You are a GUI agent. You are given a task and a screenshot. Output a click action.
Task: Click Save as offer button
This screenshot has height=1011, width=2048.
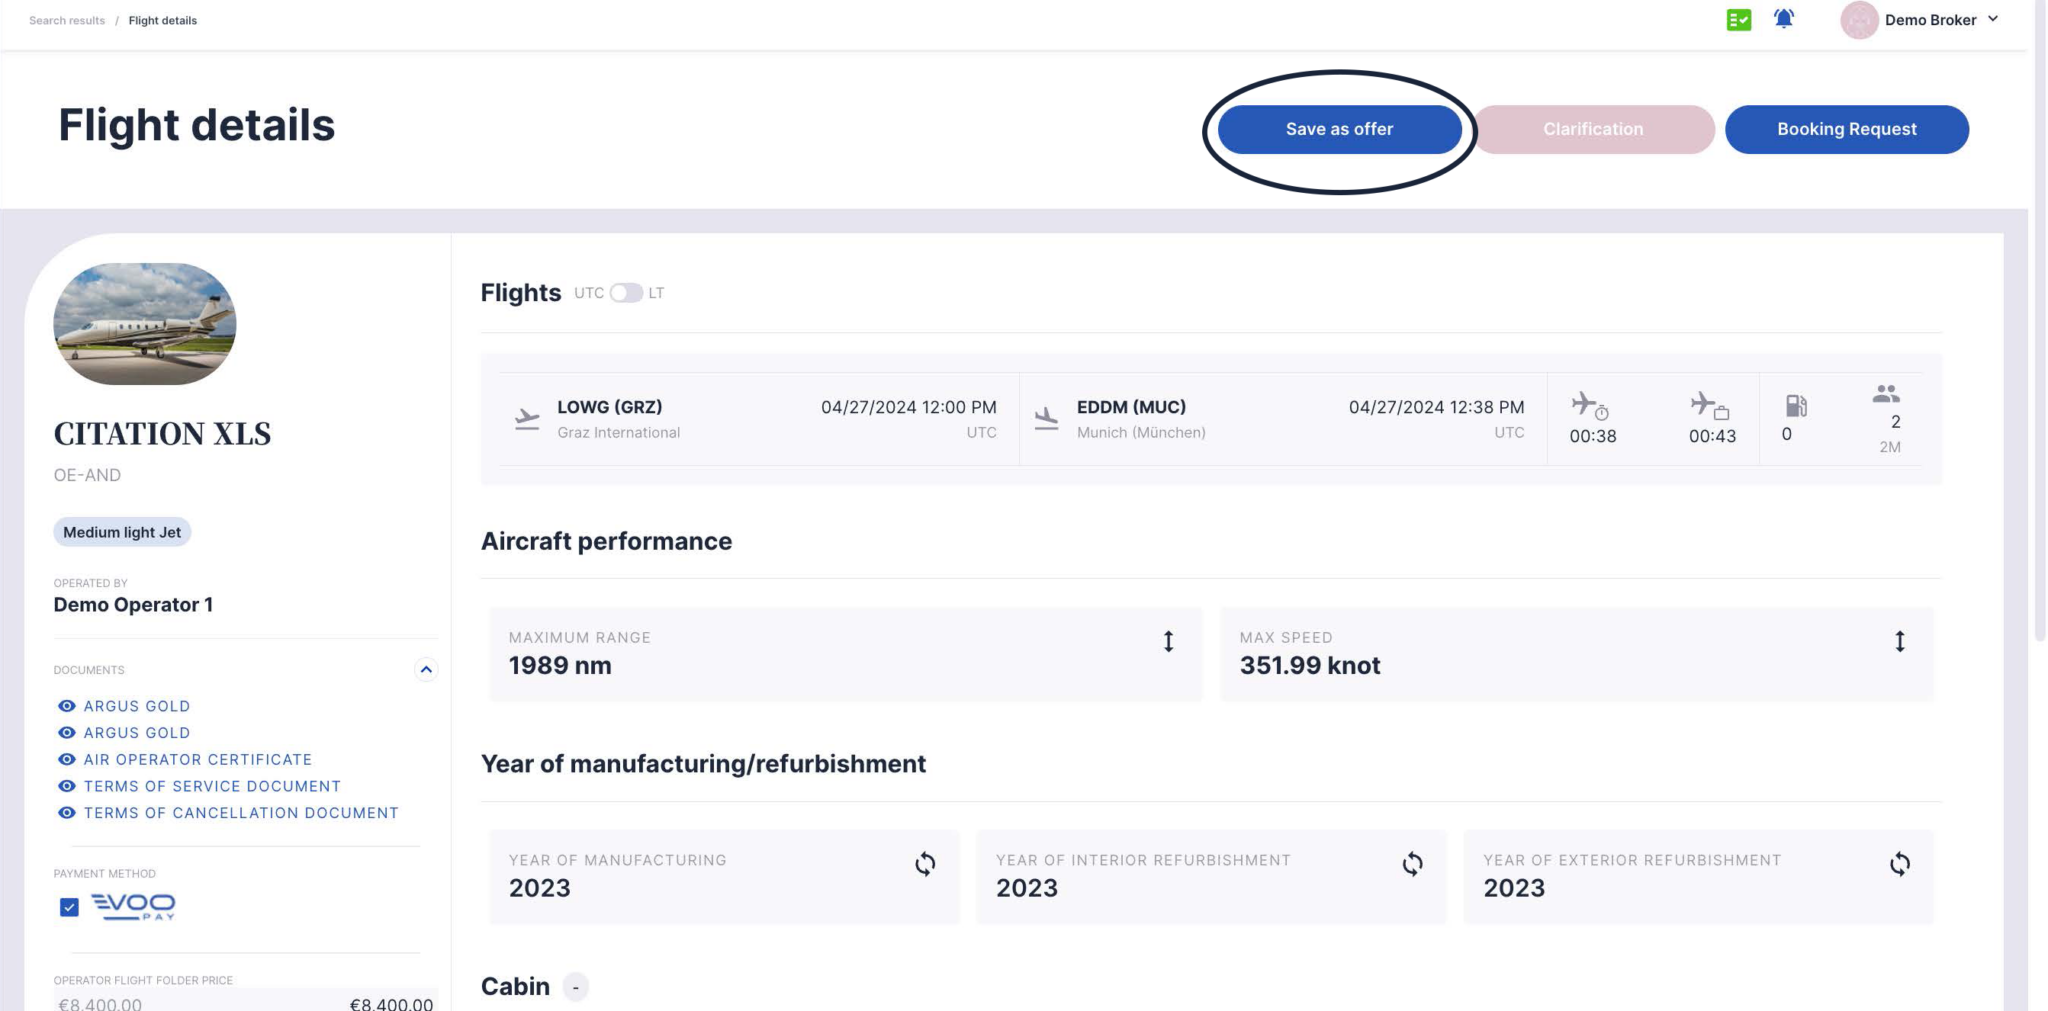(x=1339, y=129)
